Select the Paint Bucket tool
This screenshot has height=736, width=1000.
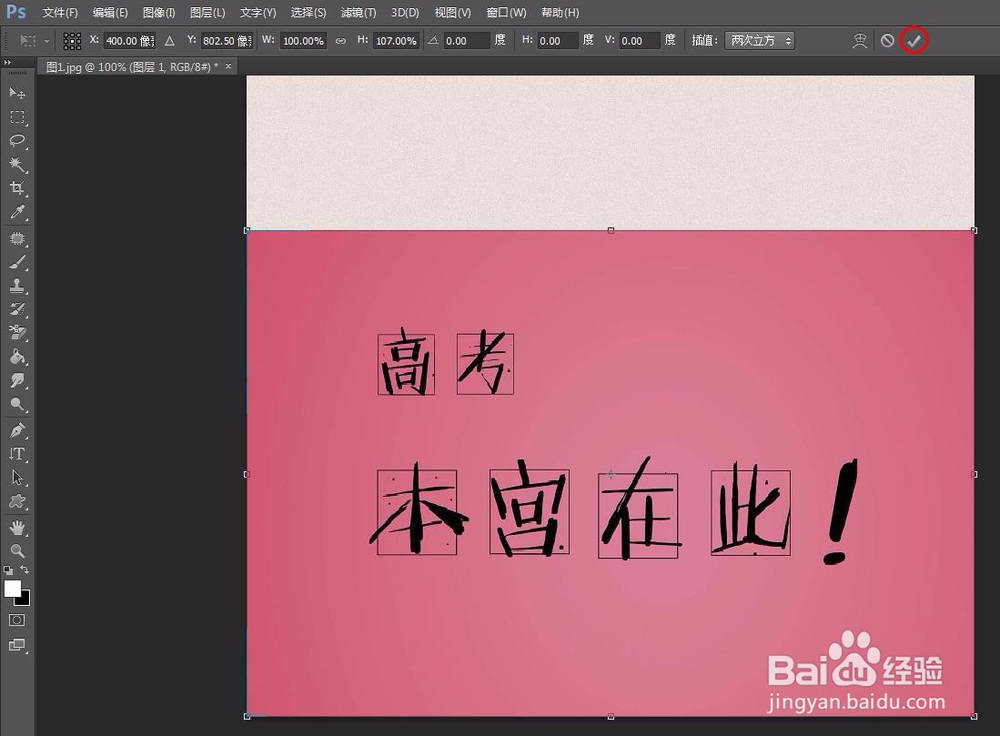point(17,357)
